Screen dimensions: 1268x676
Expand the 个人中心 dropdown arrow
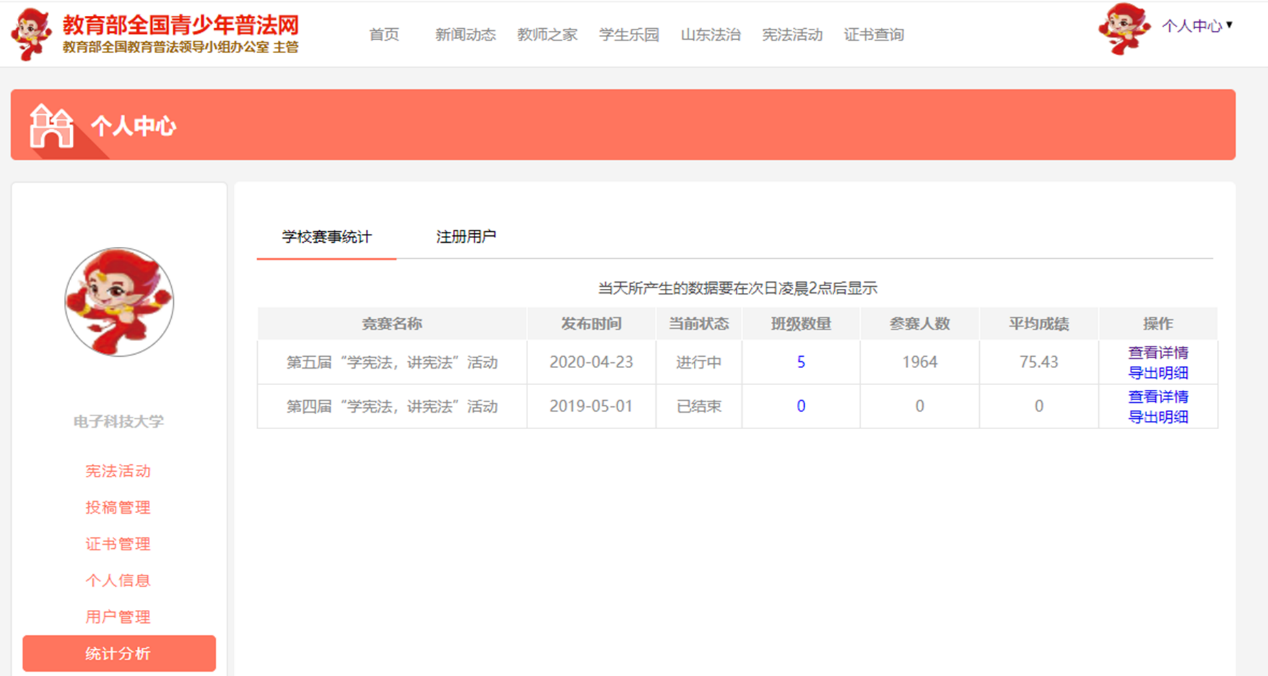1229,25
